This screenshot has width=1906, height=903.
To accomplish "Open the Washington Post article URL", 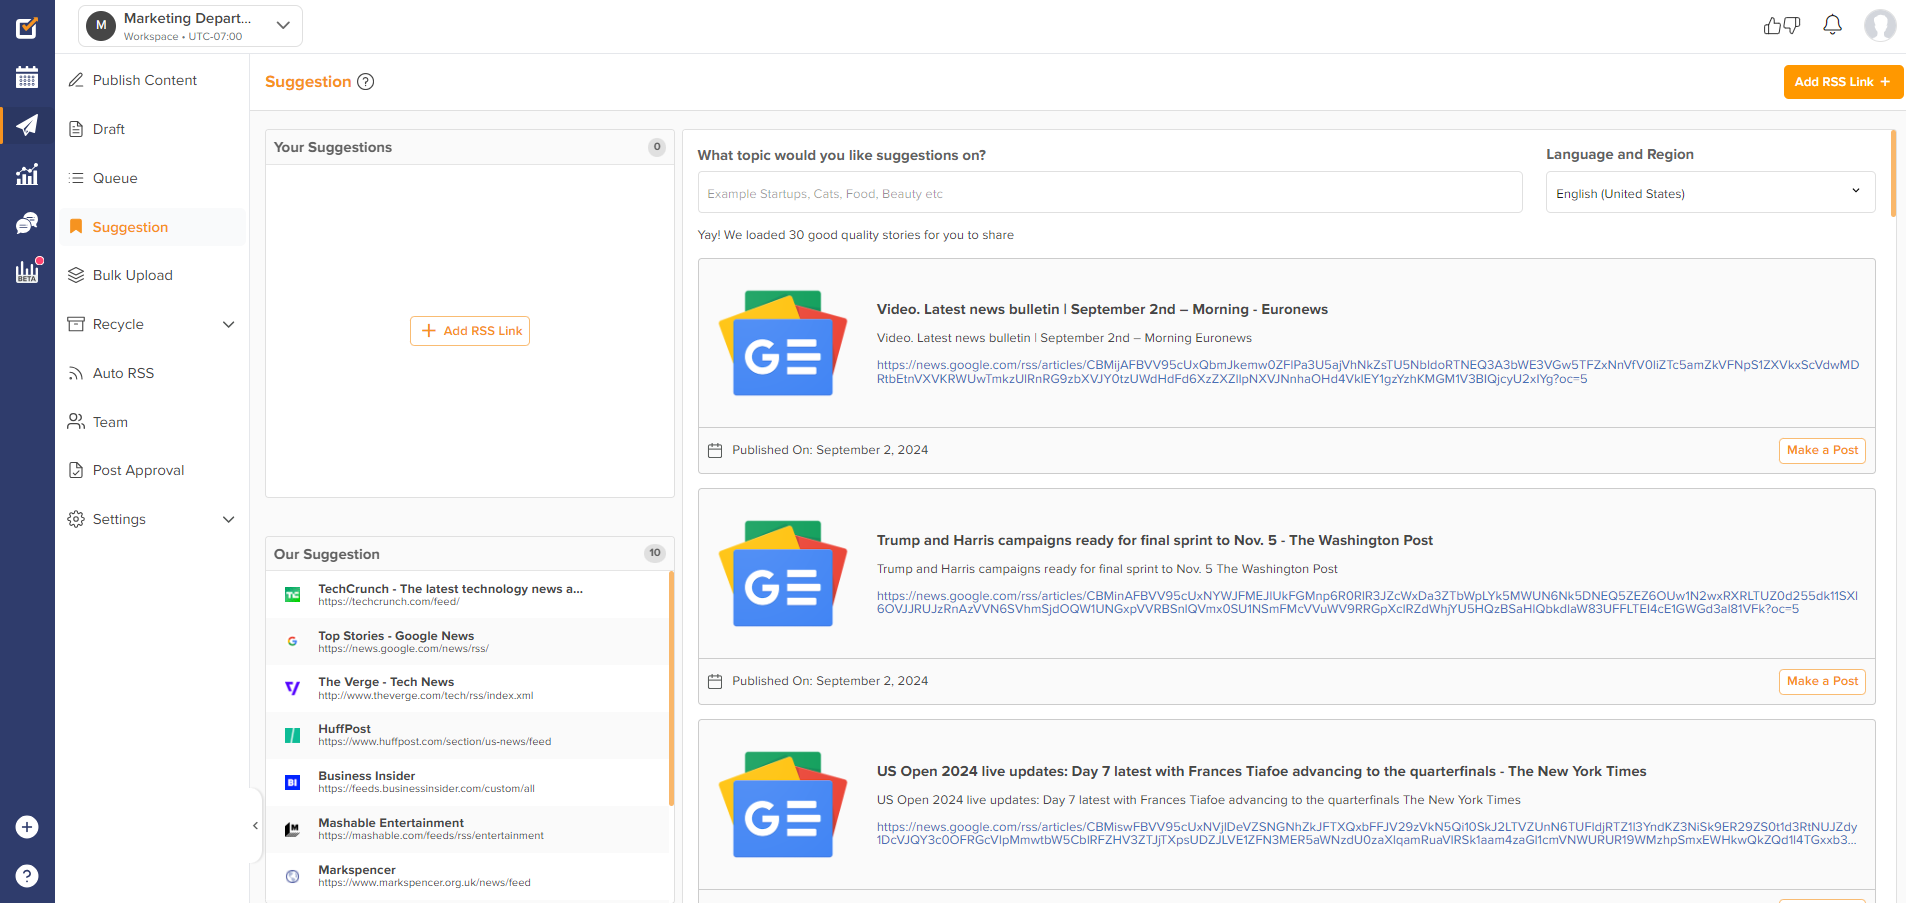I will pyautogui.click(x=1367, y=602).
